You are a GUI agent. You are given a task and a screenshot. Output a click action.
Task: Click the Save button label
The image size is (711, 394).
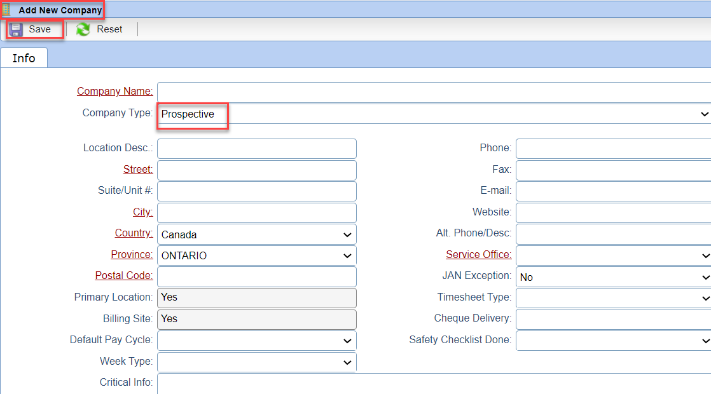coord(39,29)
